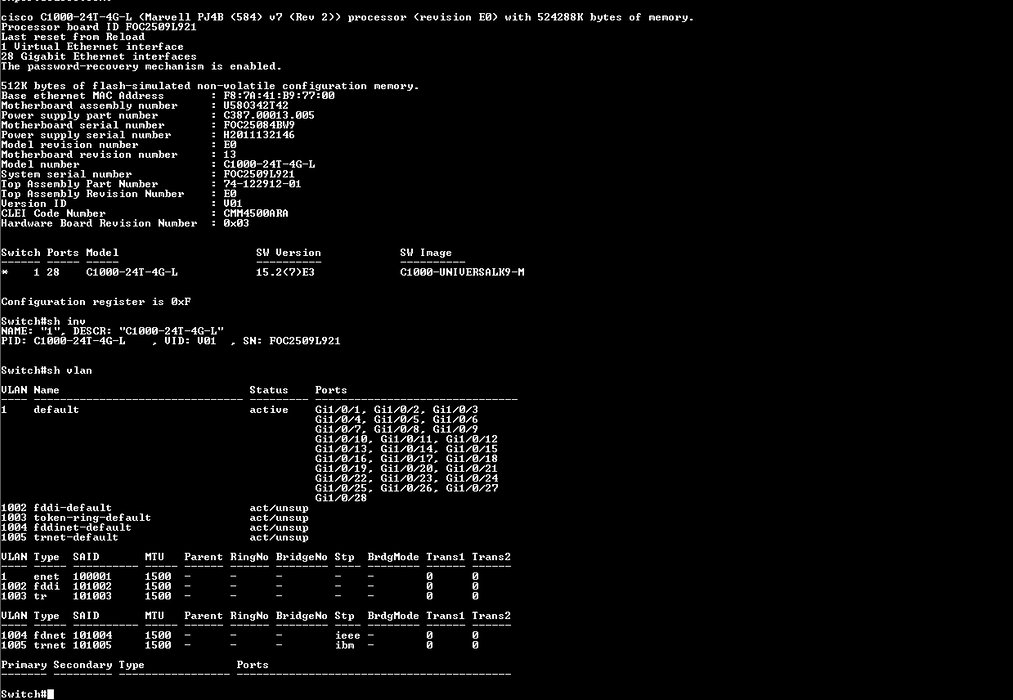Click the "Motherboard revision number" label

click(89, 154)
